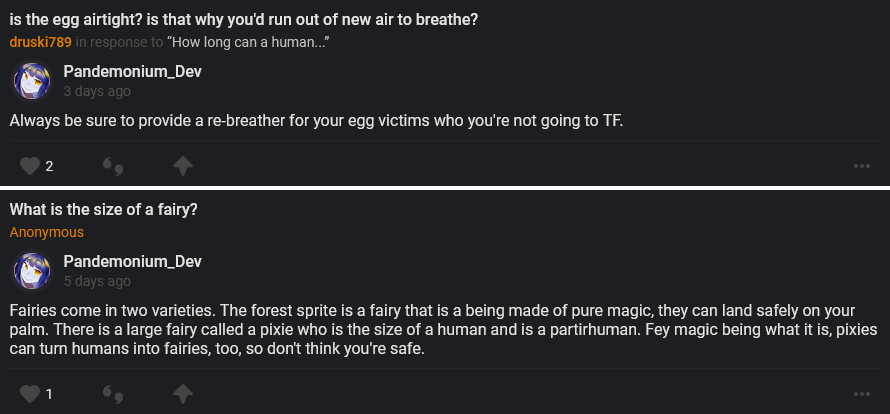This screenshot has height=414, width=890.
Task: Like the egg re-breather answer
Action: [x=30, y=165]
